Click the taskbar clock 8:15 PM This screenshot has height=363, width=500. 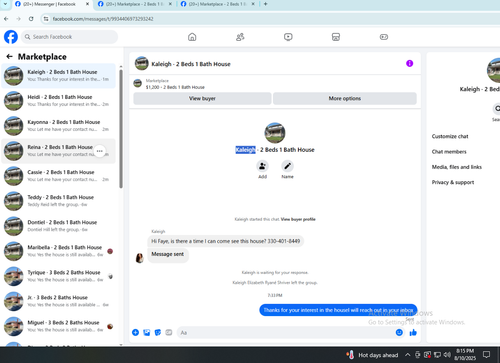(465, 355)
